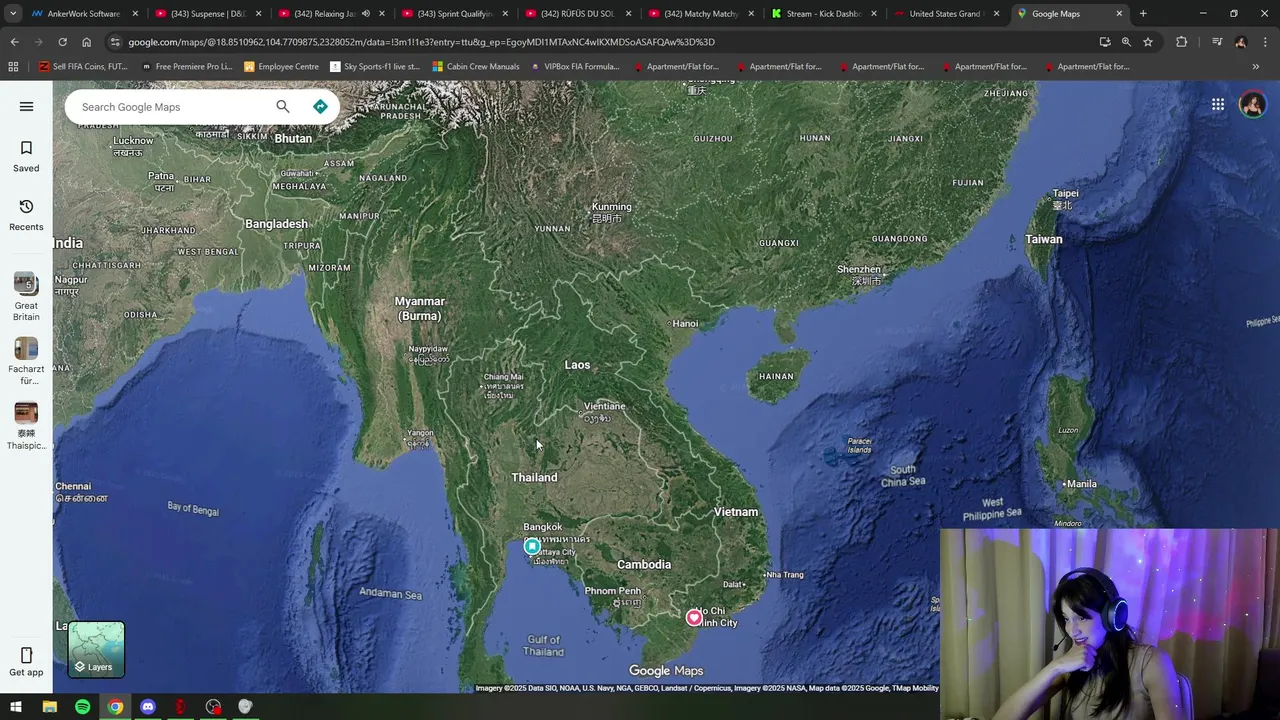Switch to the Suspense | D&D tab
This screenshot has height=720, width=1280.
click(x=207, y=14)
